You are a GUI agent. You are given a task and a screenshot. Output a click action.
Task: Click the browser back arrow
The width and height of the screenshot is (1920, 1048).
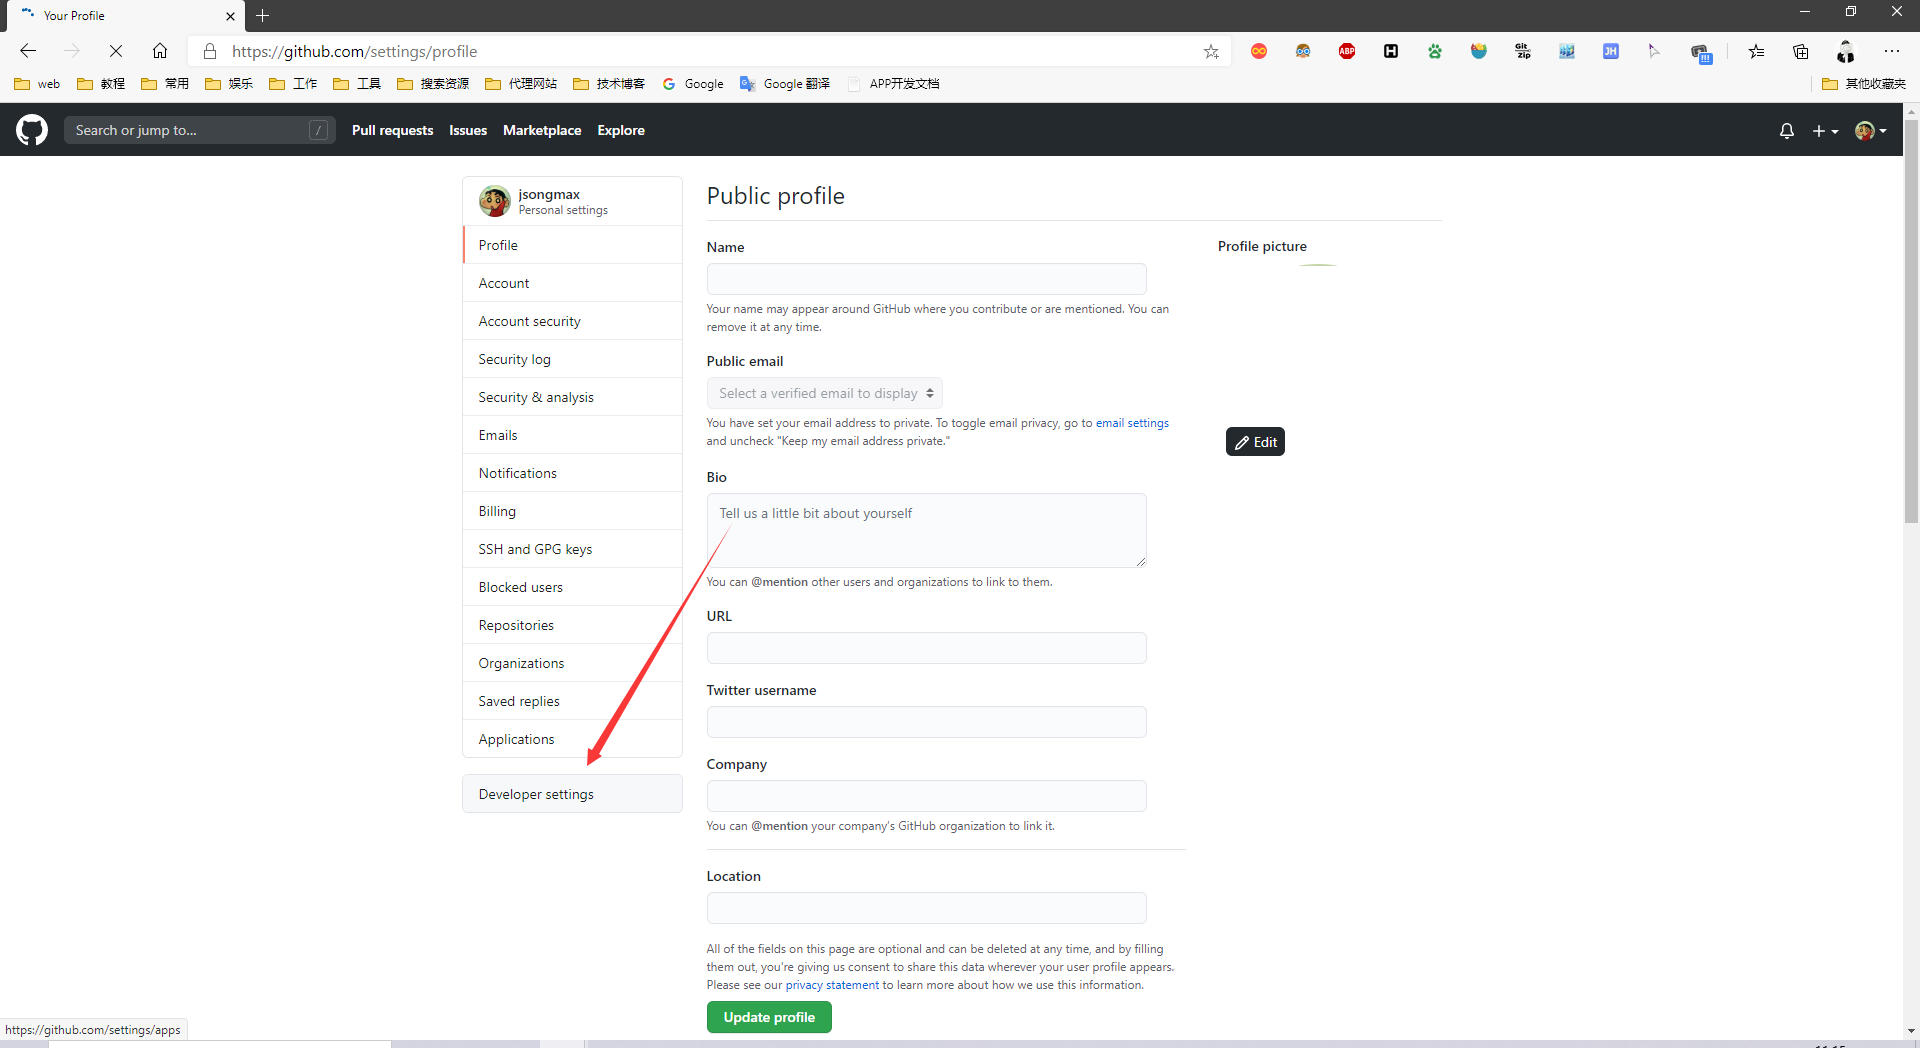pos(28,51)
